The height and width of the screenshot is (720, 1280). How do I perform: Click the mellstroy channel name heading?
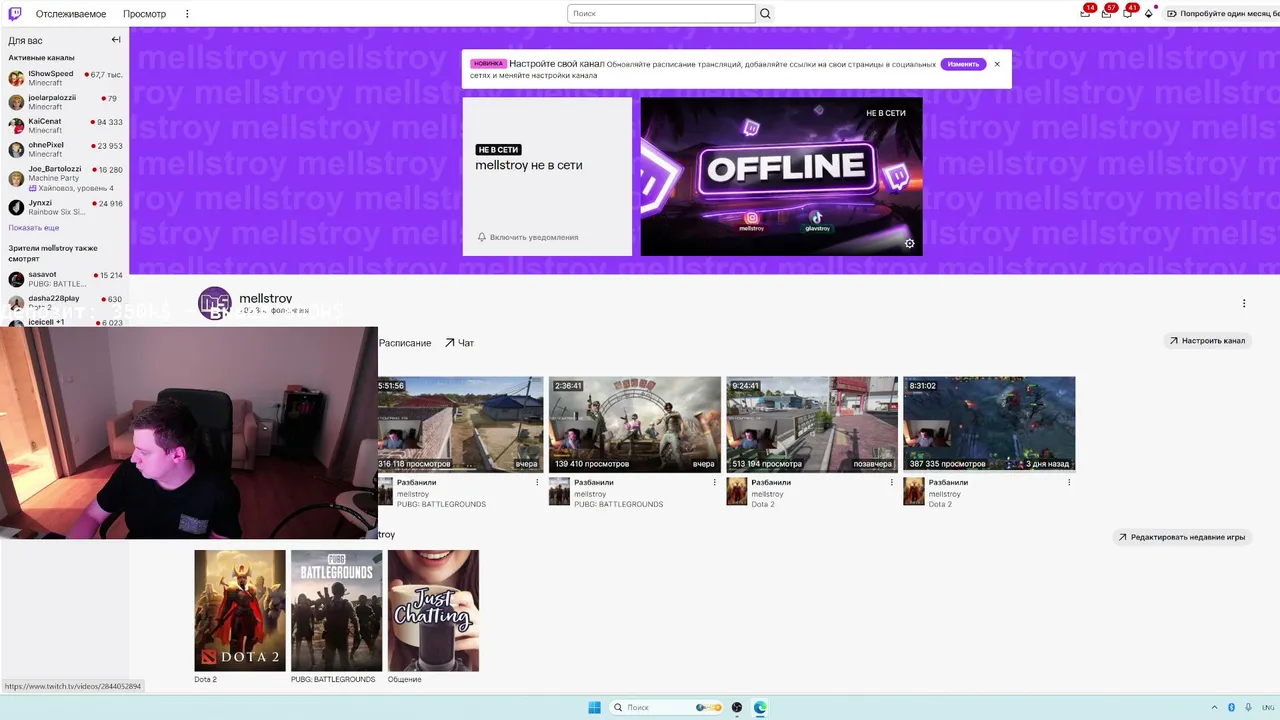tap(265, 298)
